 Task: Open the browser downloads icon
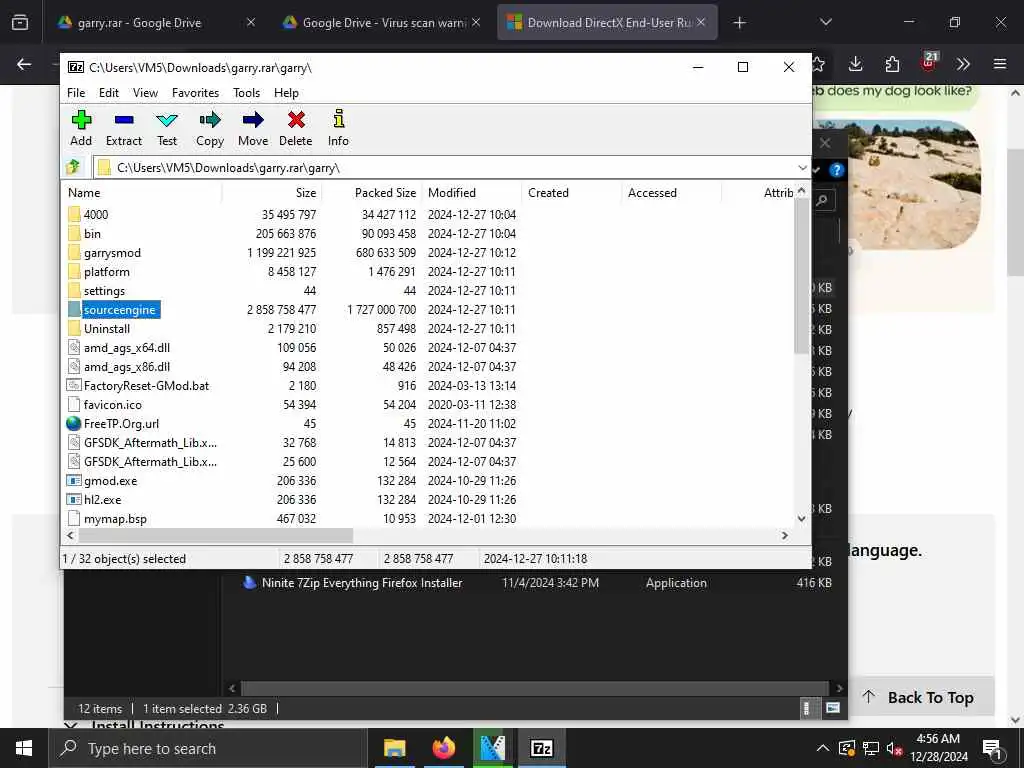point(856,64)
